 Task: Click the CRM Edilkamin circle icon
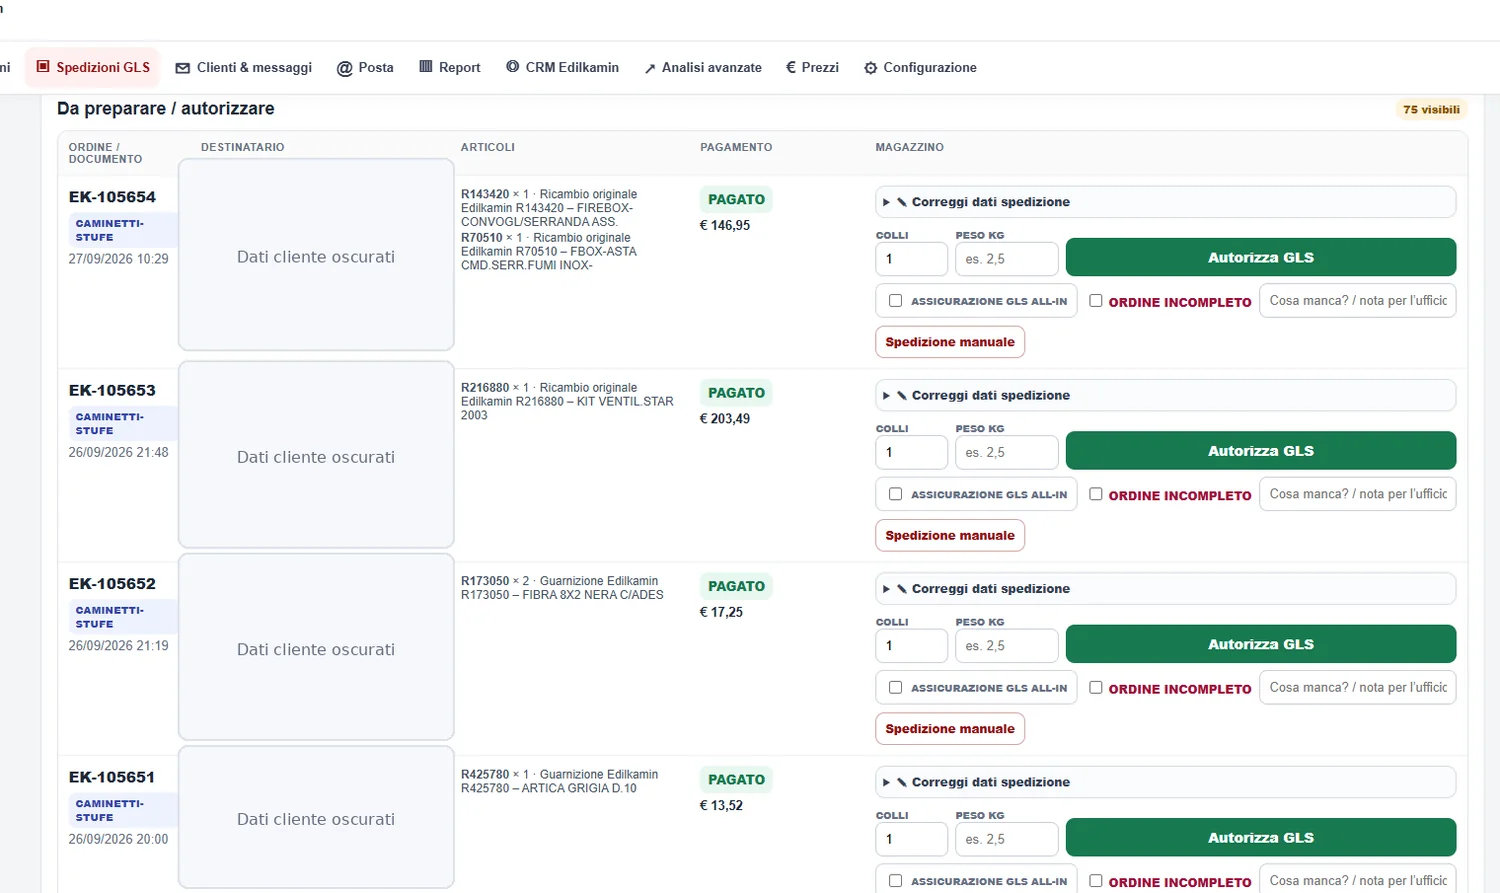[513, 67]
